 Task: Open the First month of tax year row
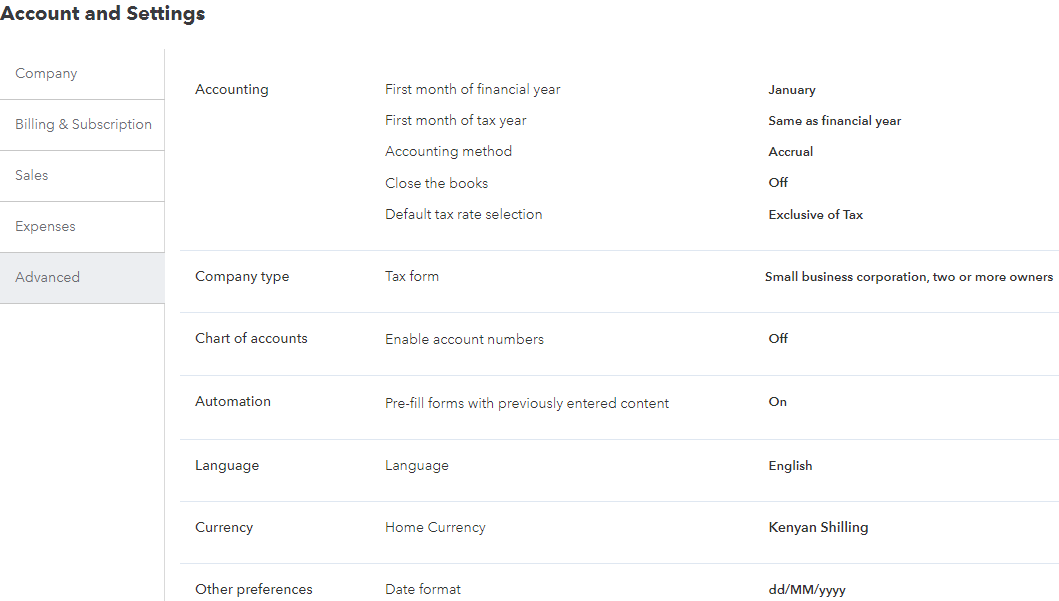455,121
